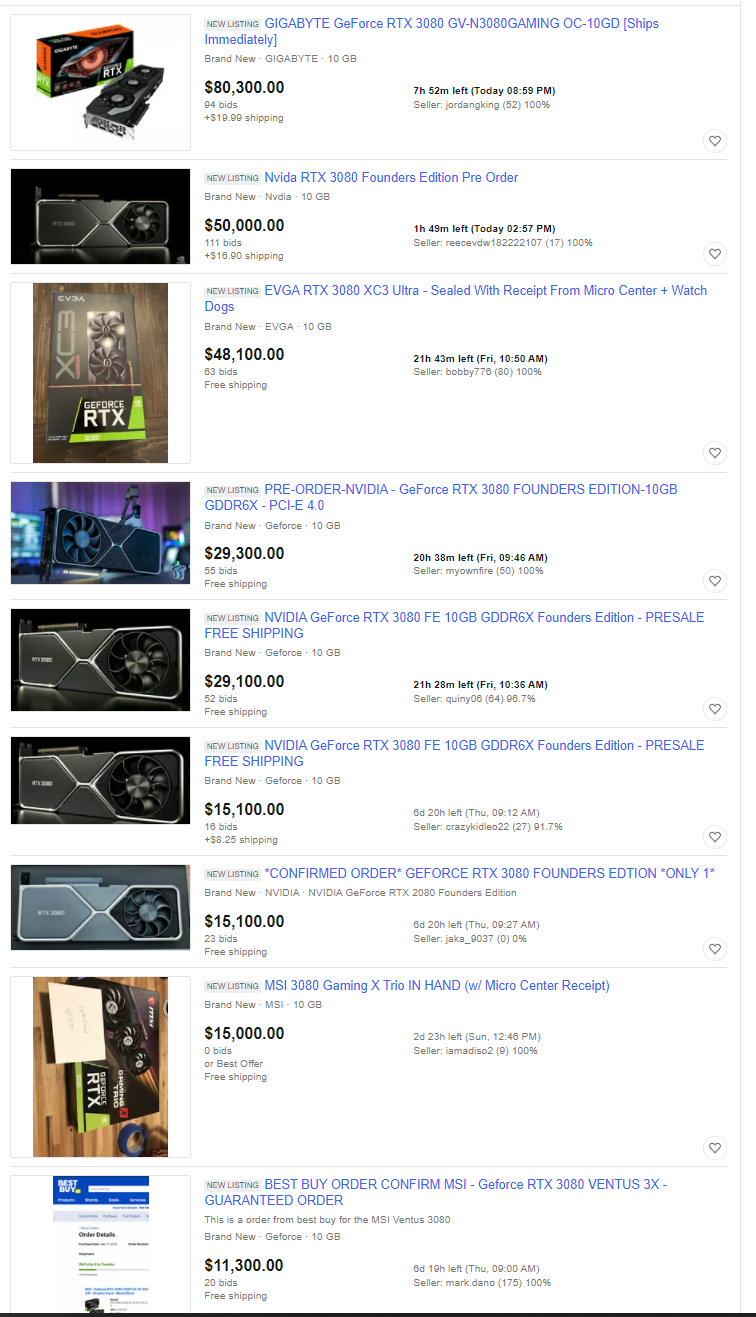Open MSI 3080 Gaming X Trio IN HAND link
Screen dimensions: 756x1317
click(x=437, y=986)
